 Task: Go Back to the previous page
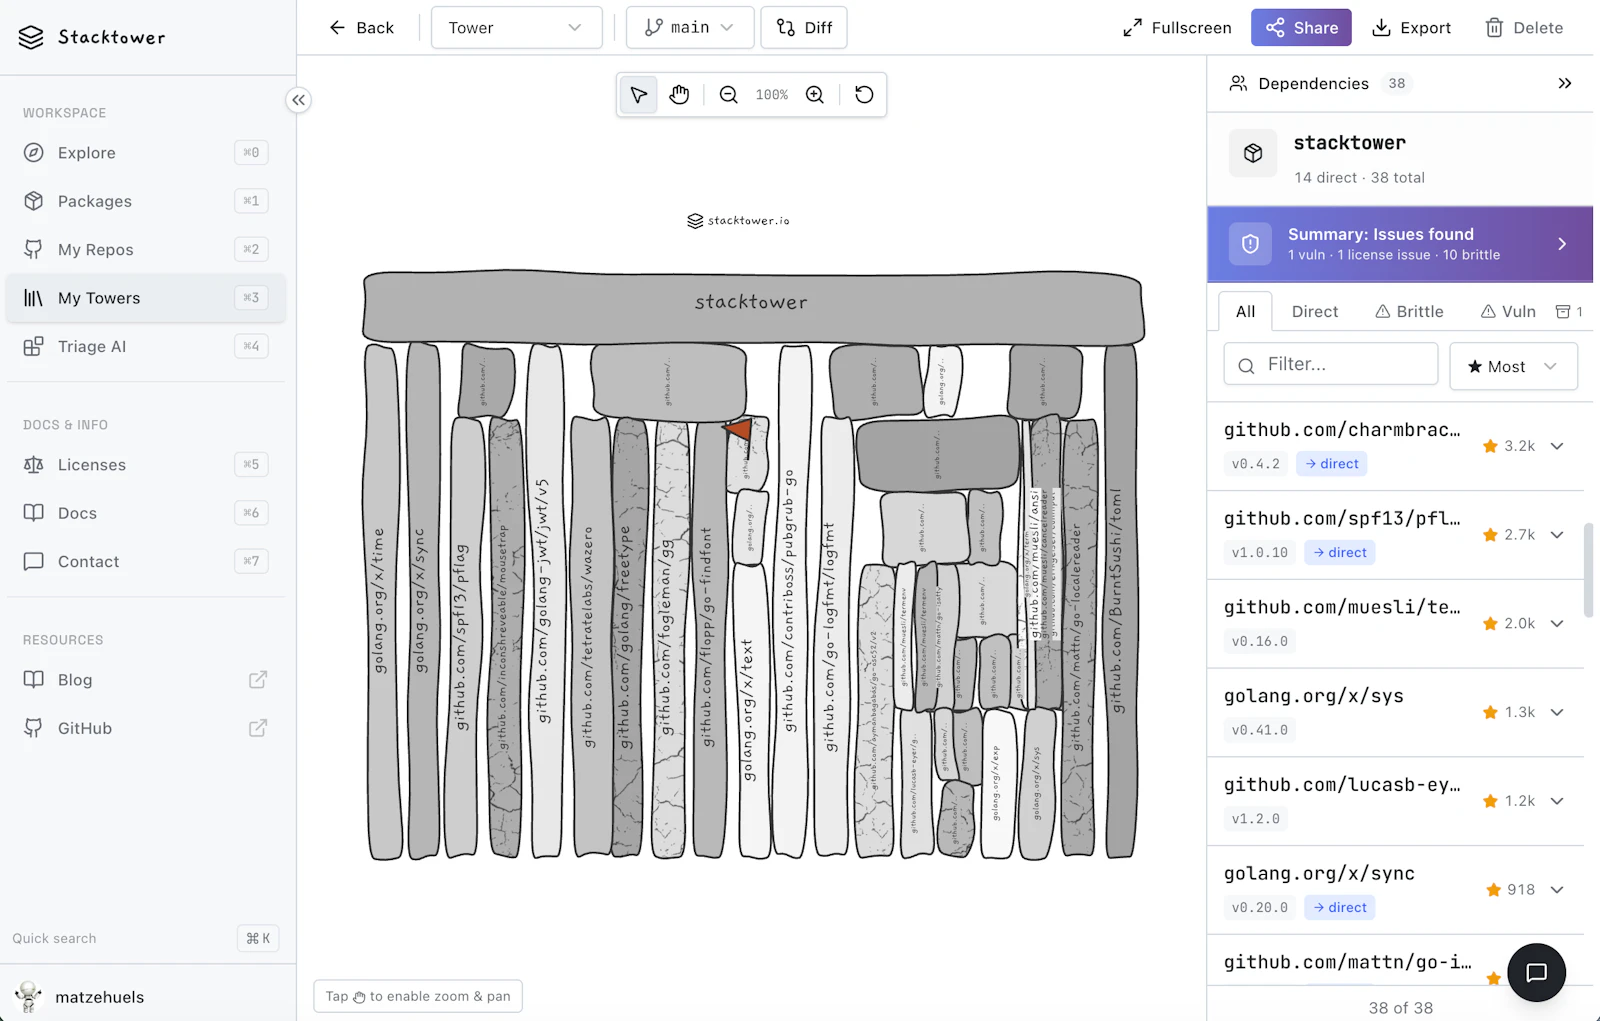(x=361, y=28)
